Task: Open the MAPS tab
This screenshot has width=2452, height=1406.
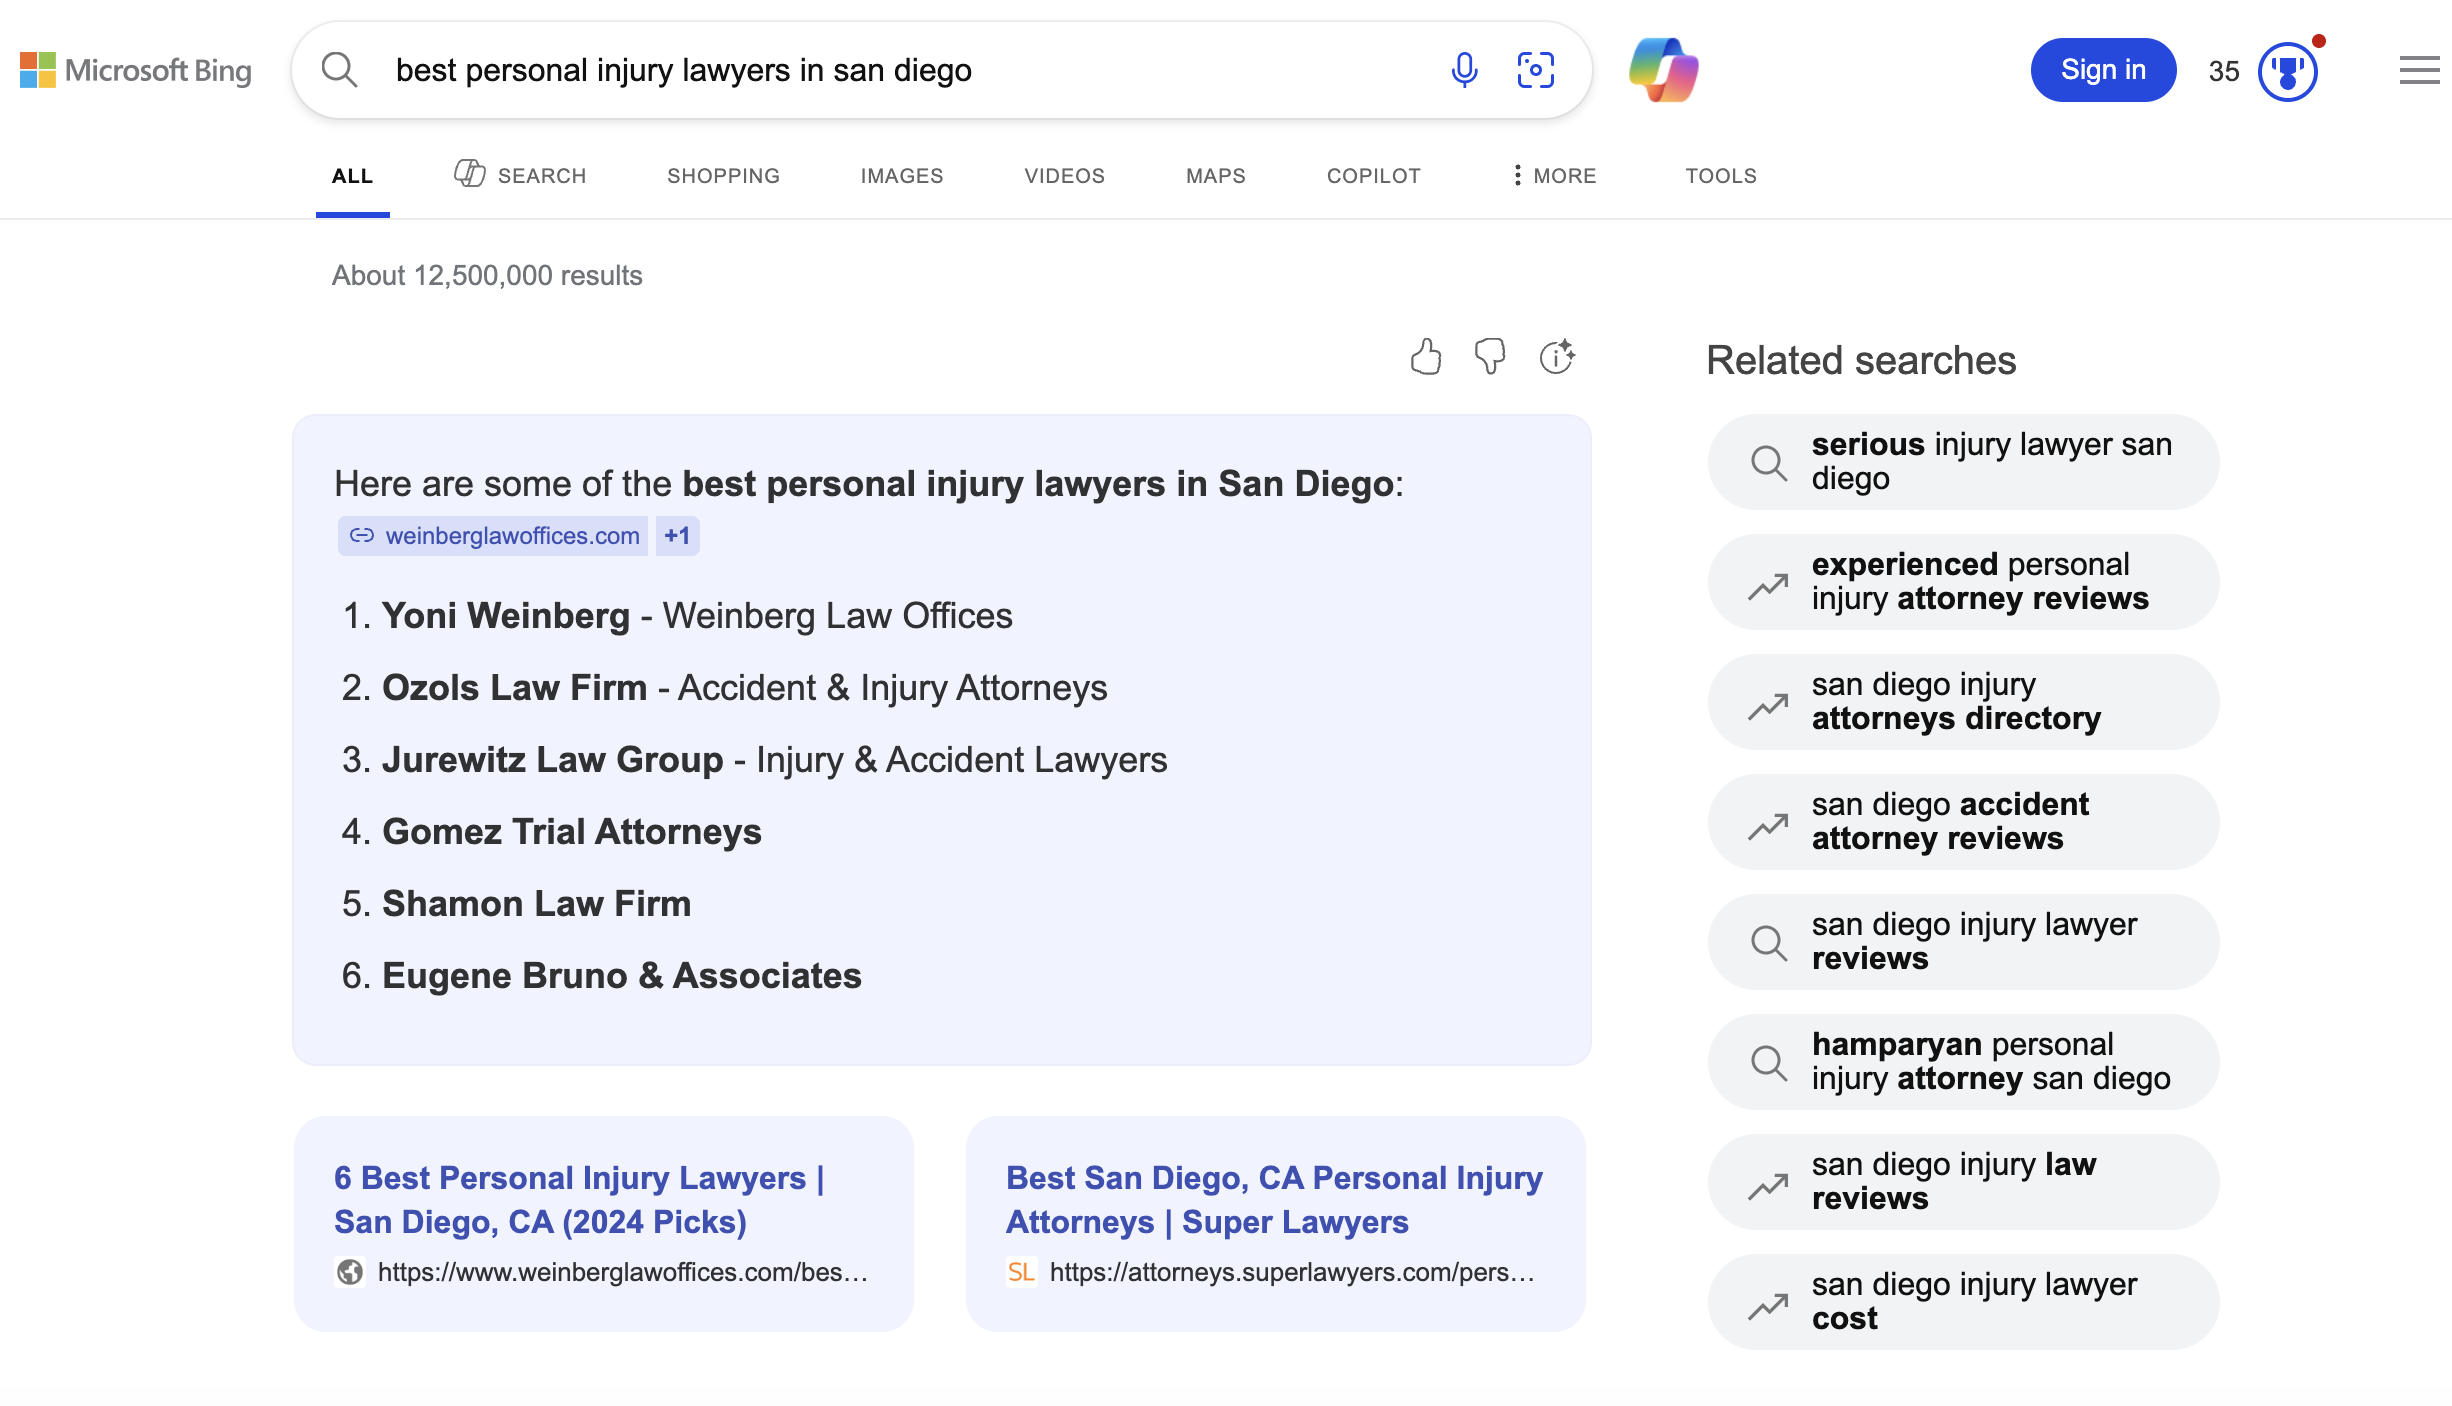Action: pyautogui.click(x=1215, y=176)
